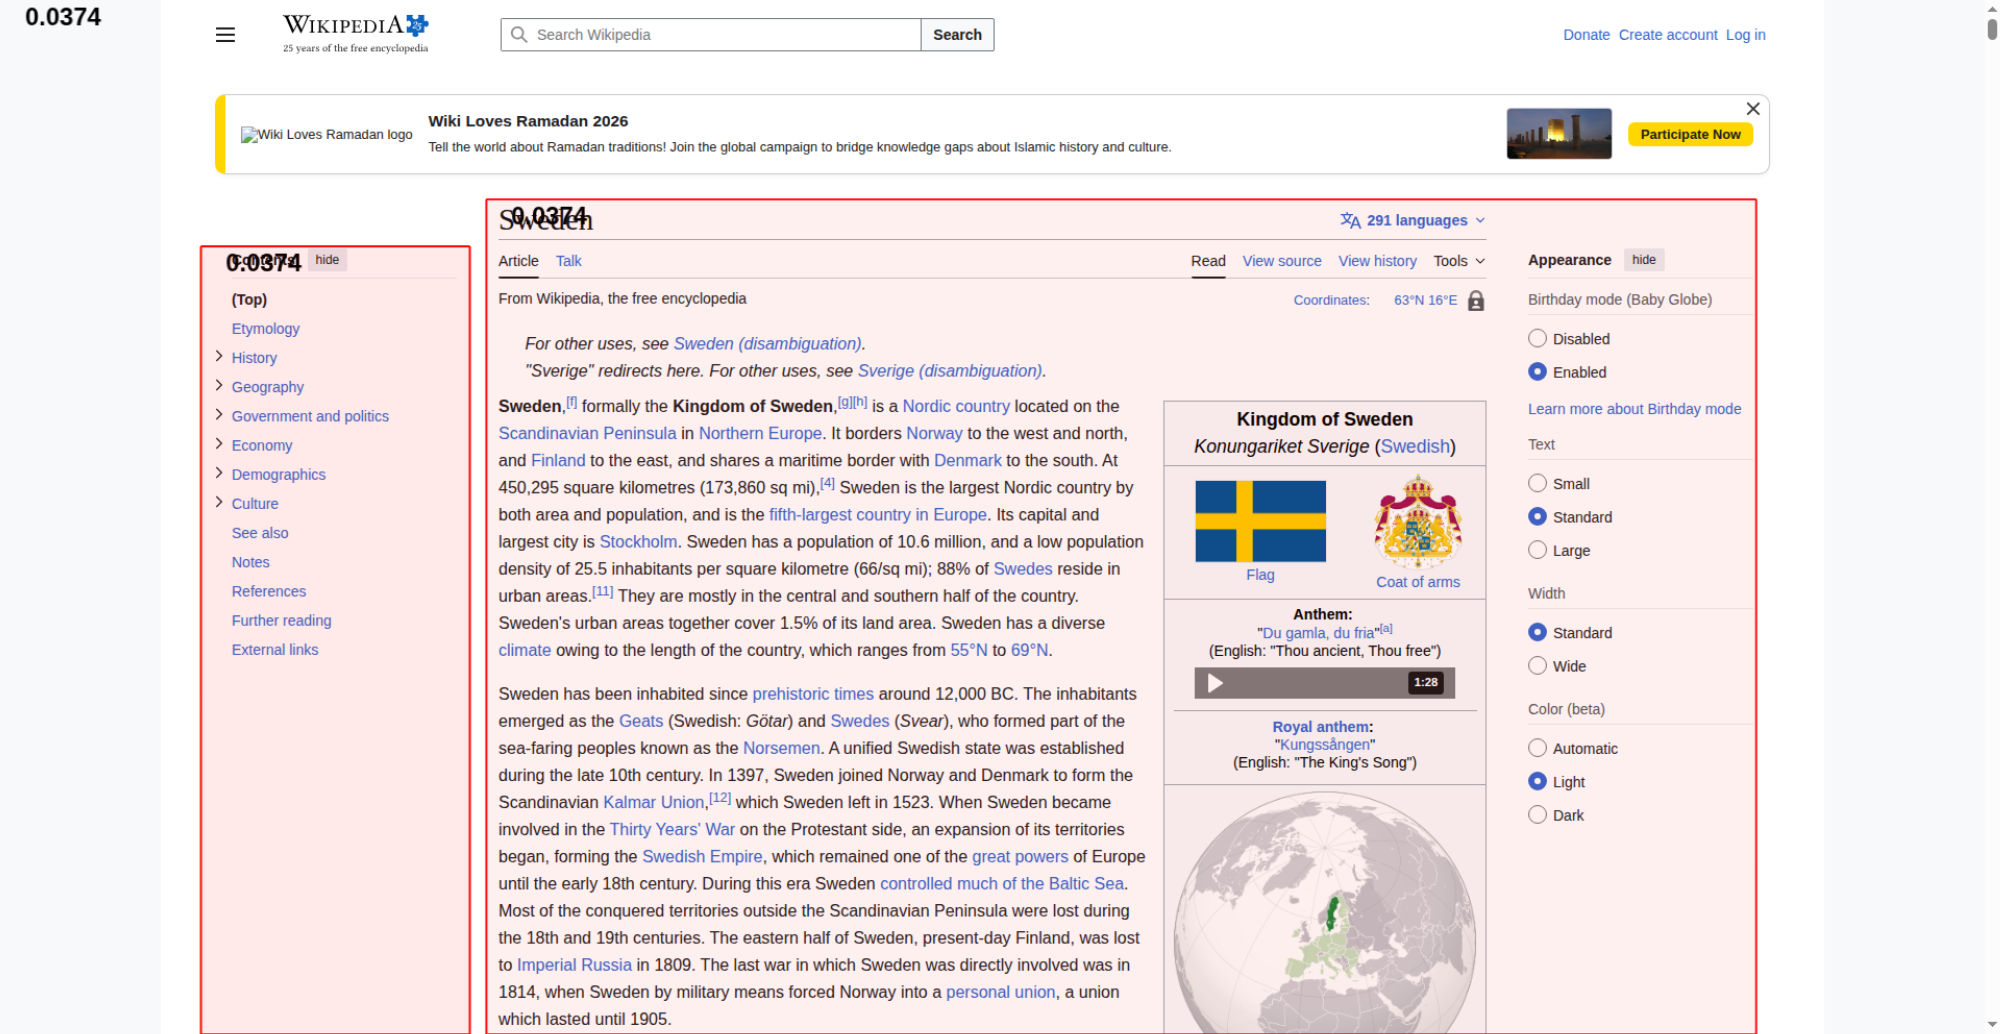Click the Participate Now button

[x=1689, y=134]
